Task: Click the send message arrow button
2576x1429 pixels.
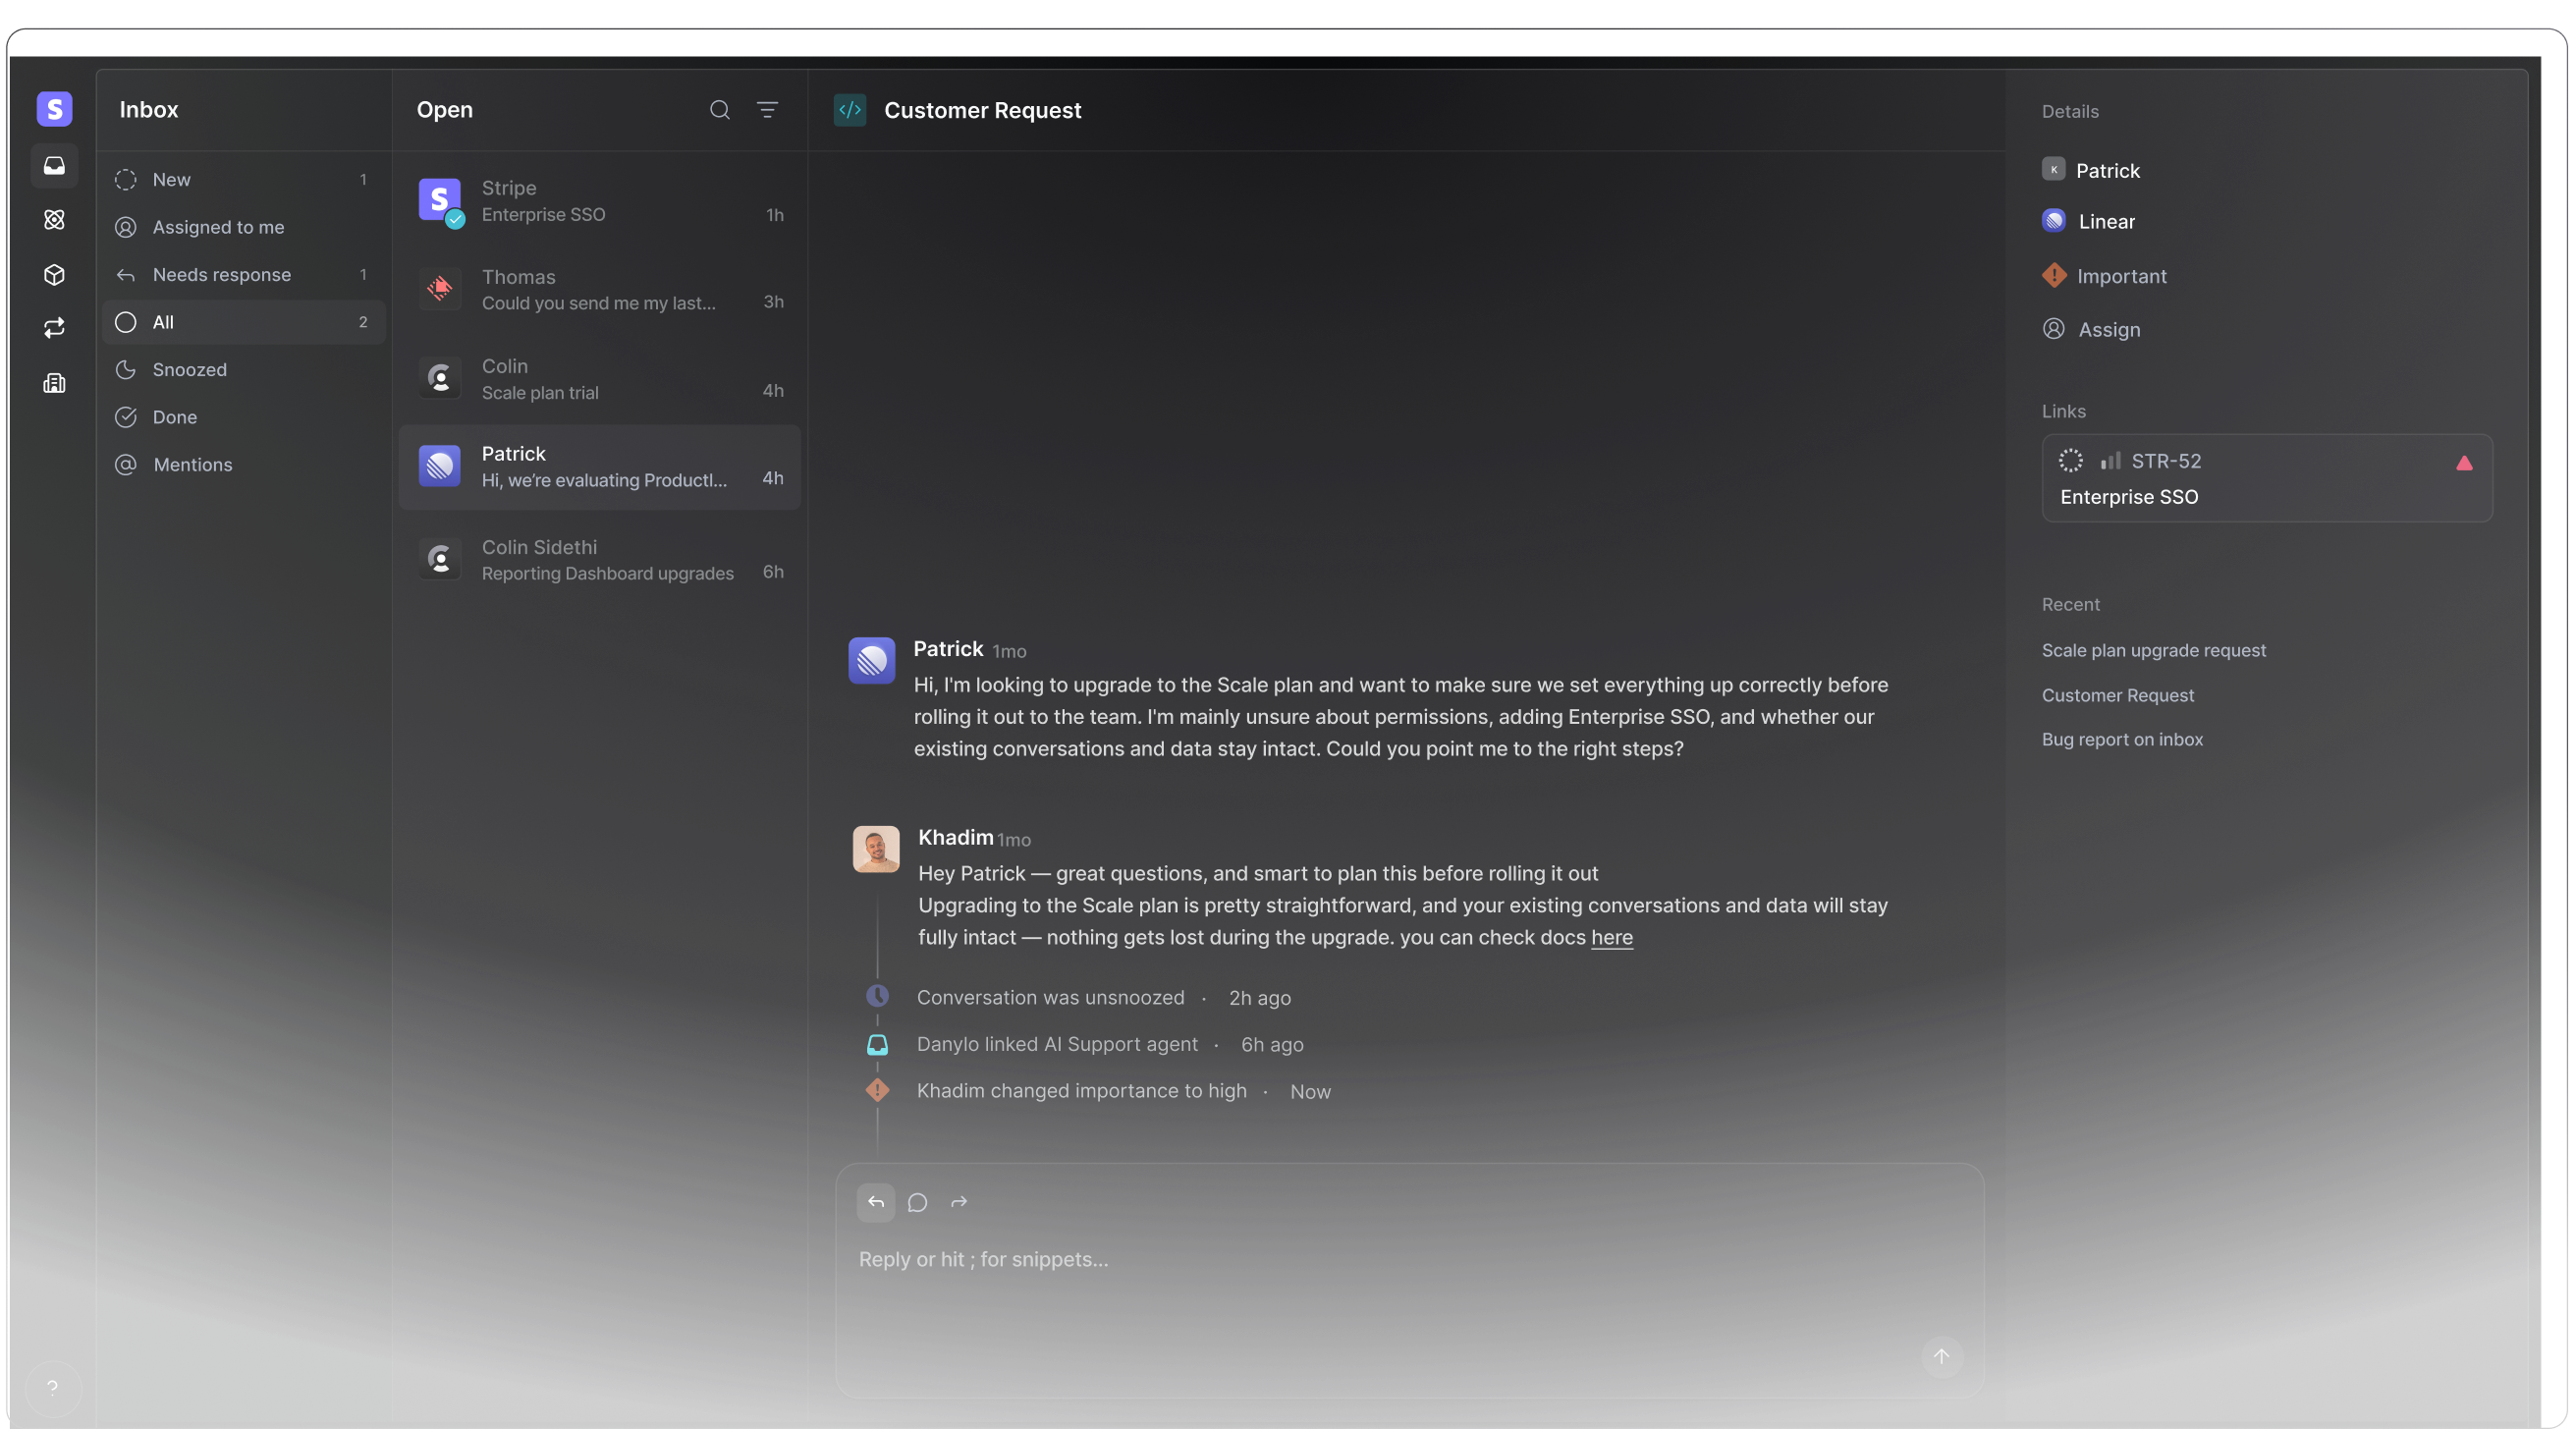Action: (x=1941, y=1357)
